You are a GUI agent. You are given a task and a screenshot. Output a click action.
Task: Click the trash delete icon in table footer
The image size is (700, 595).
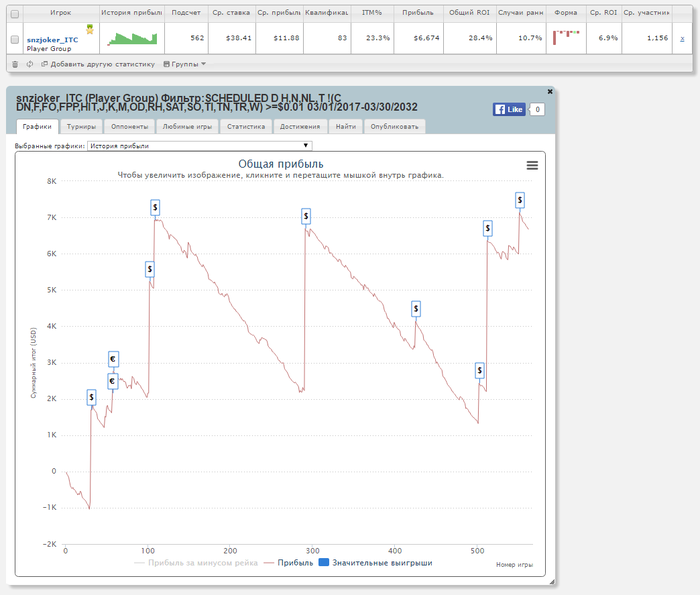[15, 64]
